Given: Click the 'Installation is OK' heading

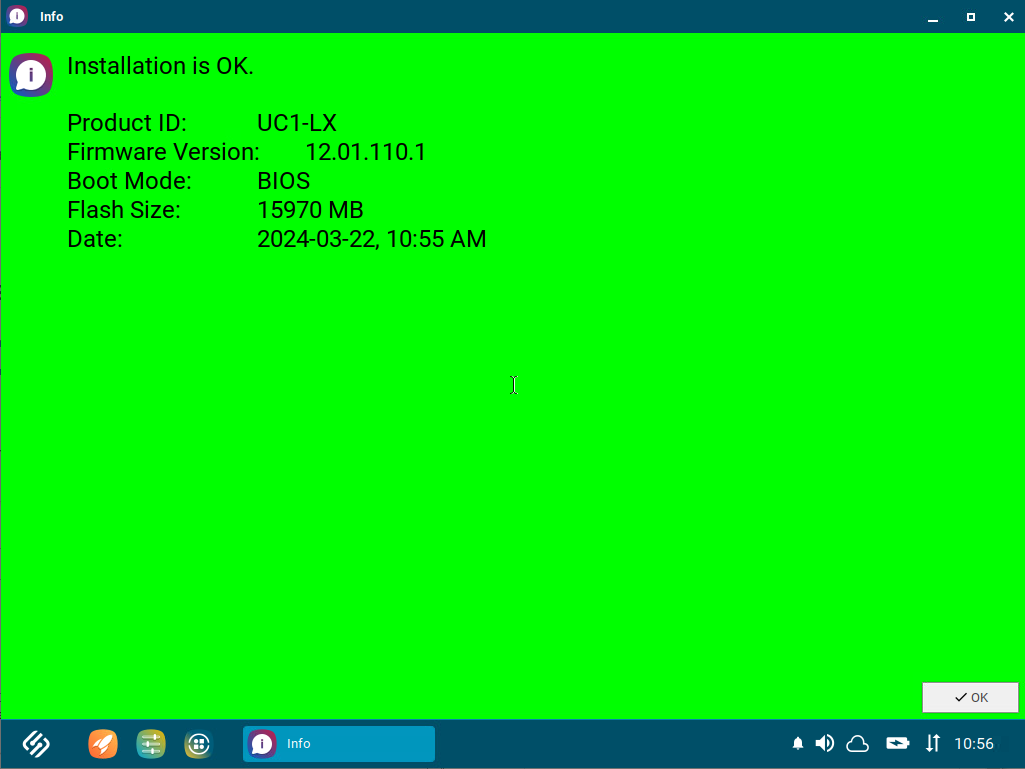Looking at the screenshot, I should click(x=160, y=66).
